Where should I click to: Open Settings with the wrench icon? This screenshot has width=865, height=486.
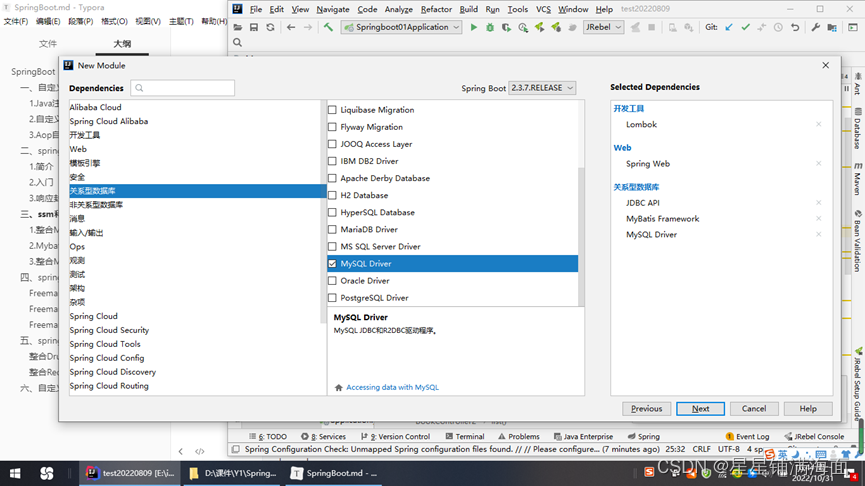815,27
